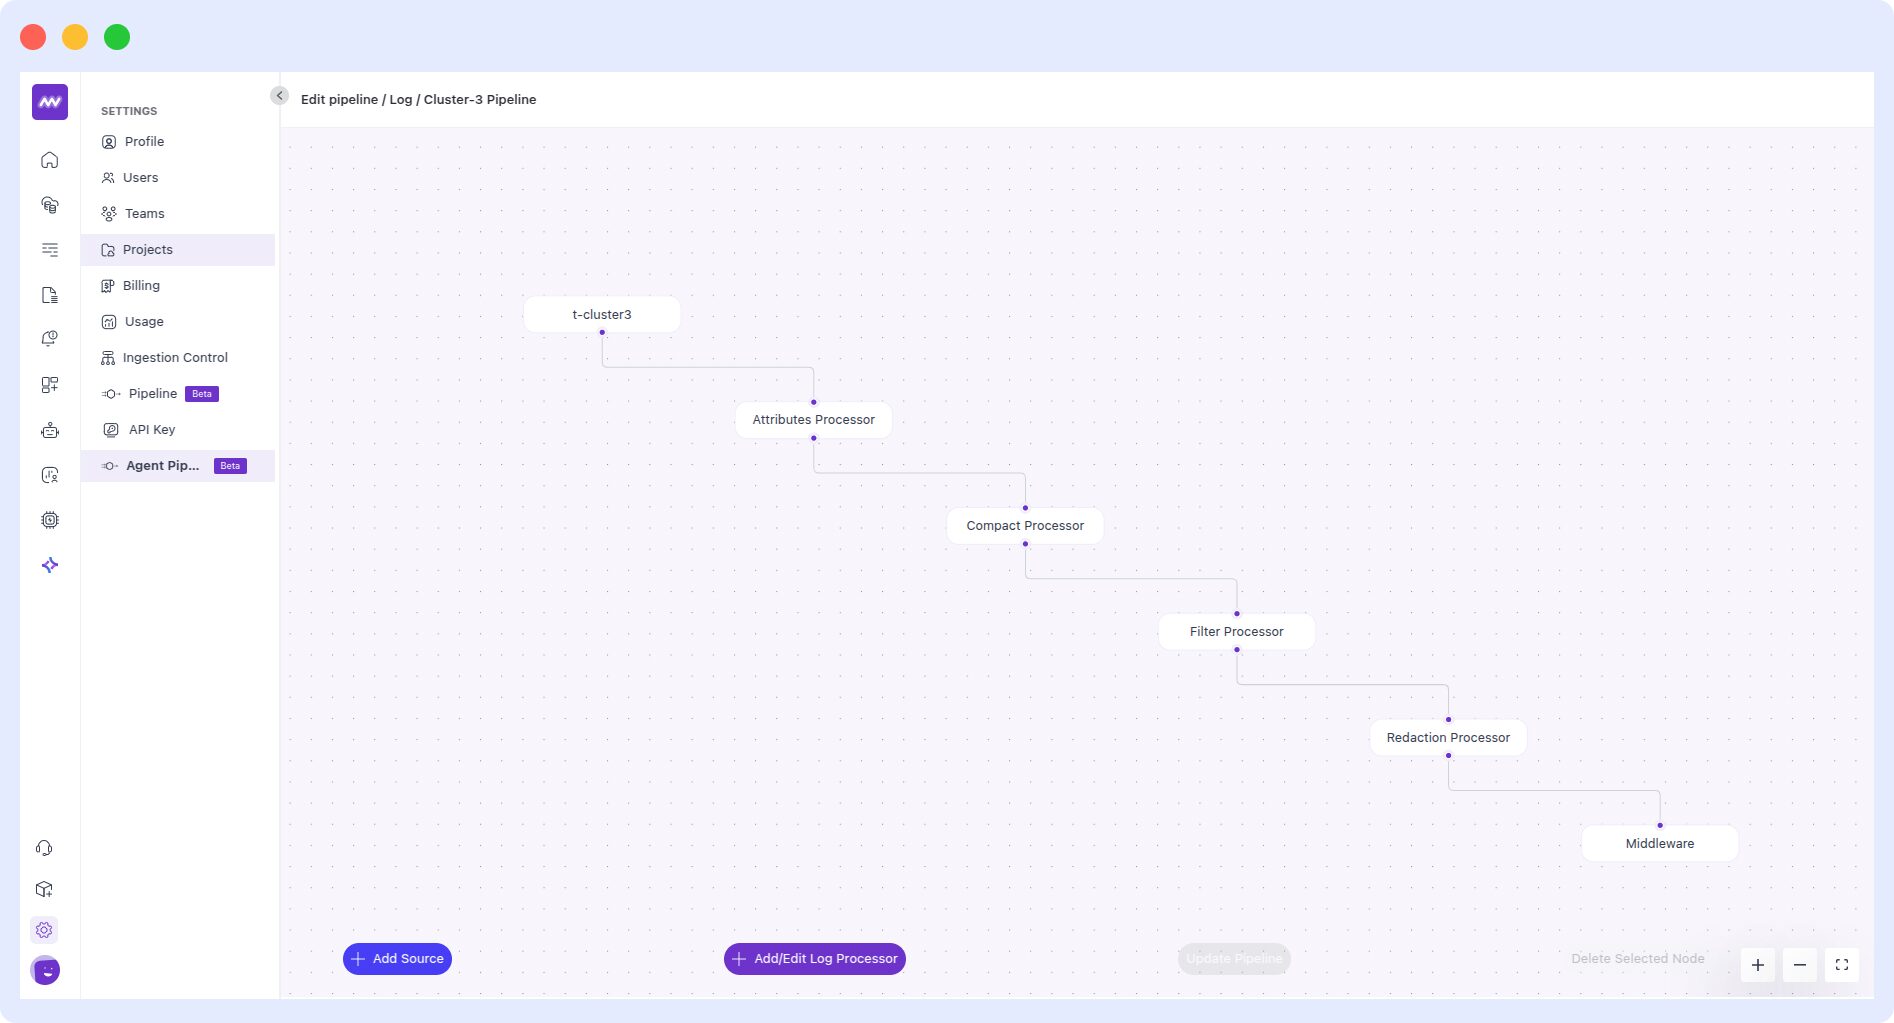
Task: Select the AI bot icon in the sidebar
Action: click(48, 430)
